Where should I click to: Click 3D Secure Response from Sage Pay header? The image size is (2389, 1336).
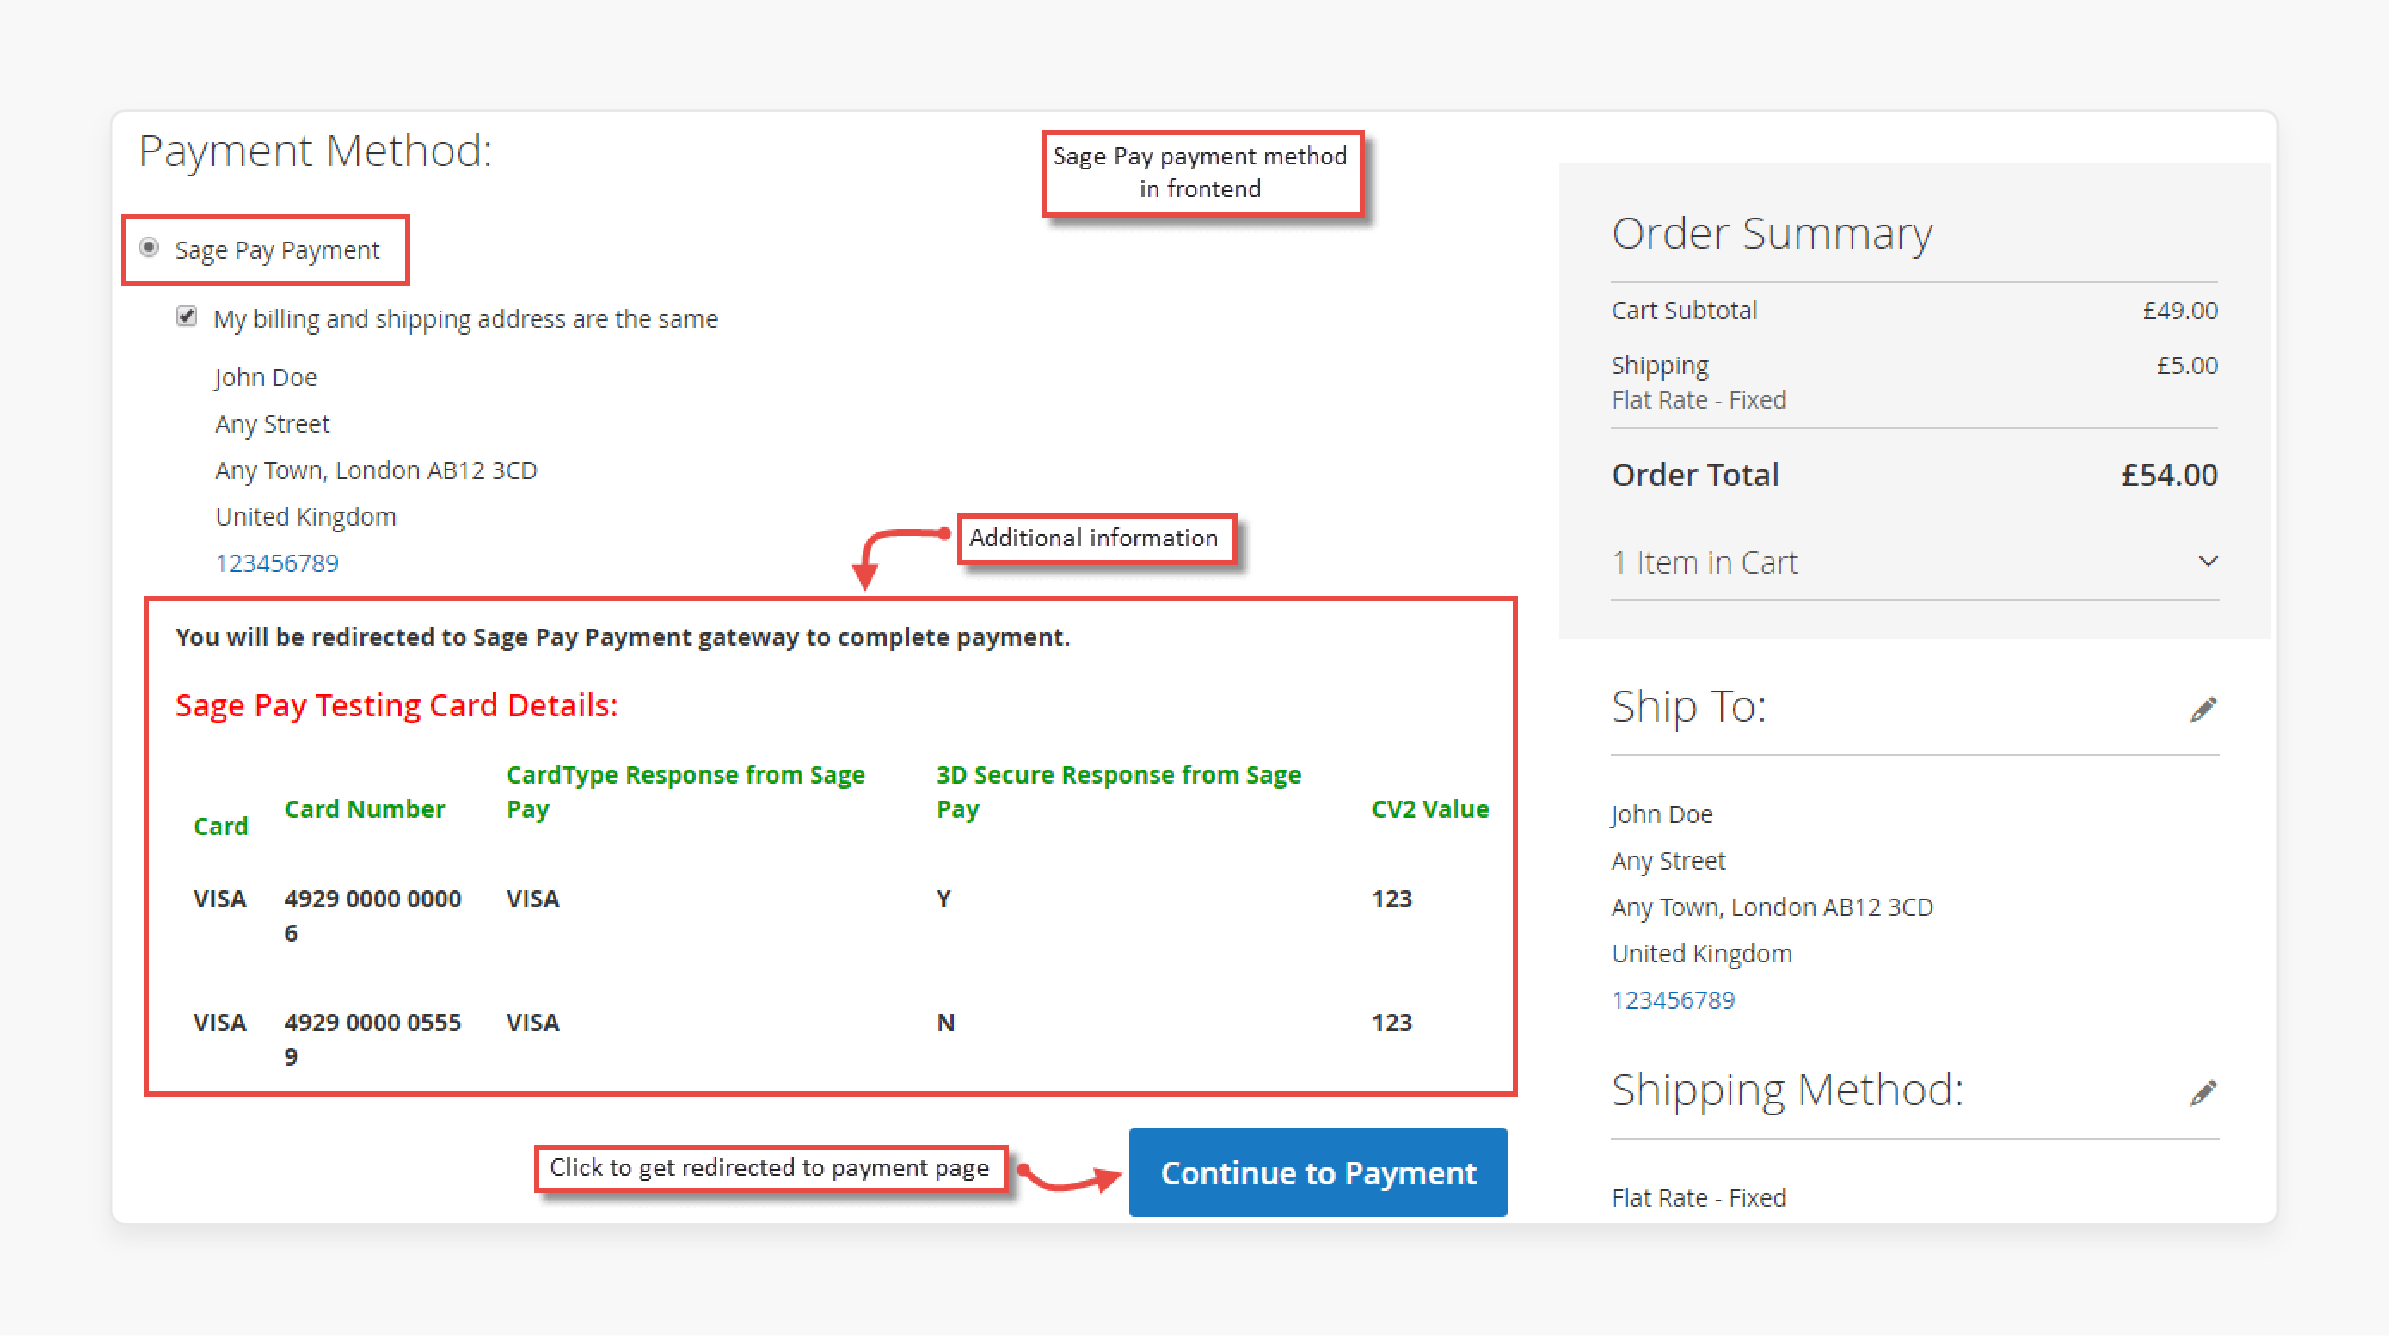pos(1118,792)
